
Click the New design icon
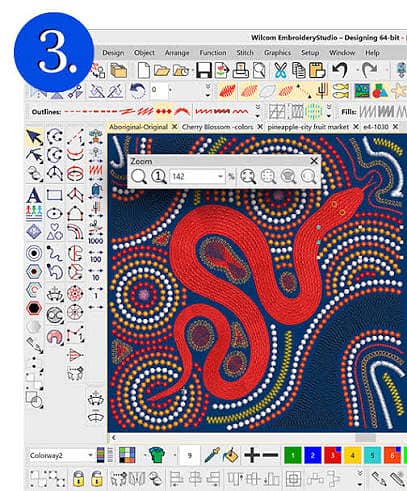pos(144,71)
